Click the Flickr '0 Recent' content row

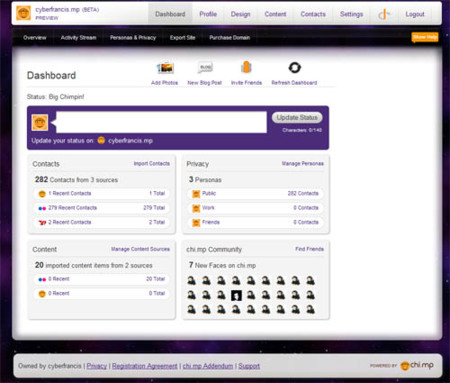(102, 279)
